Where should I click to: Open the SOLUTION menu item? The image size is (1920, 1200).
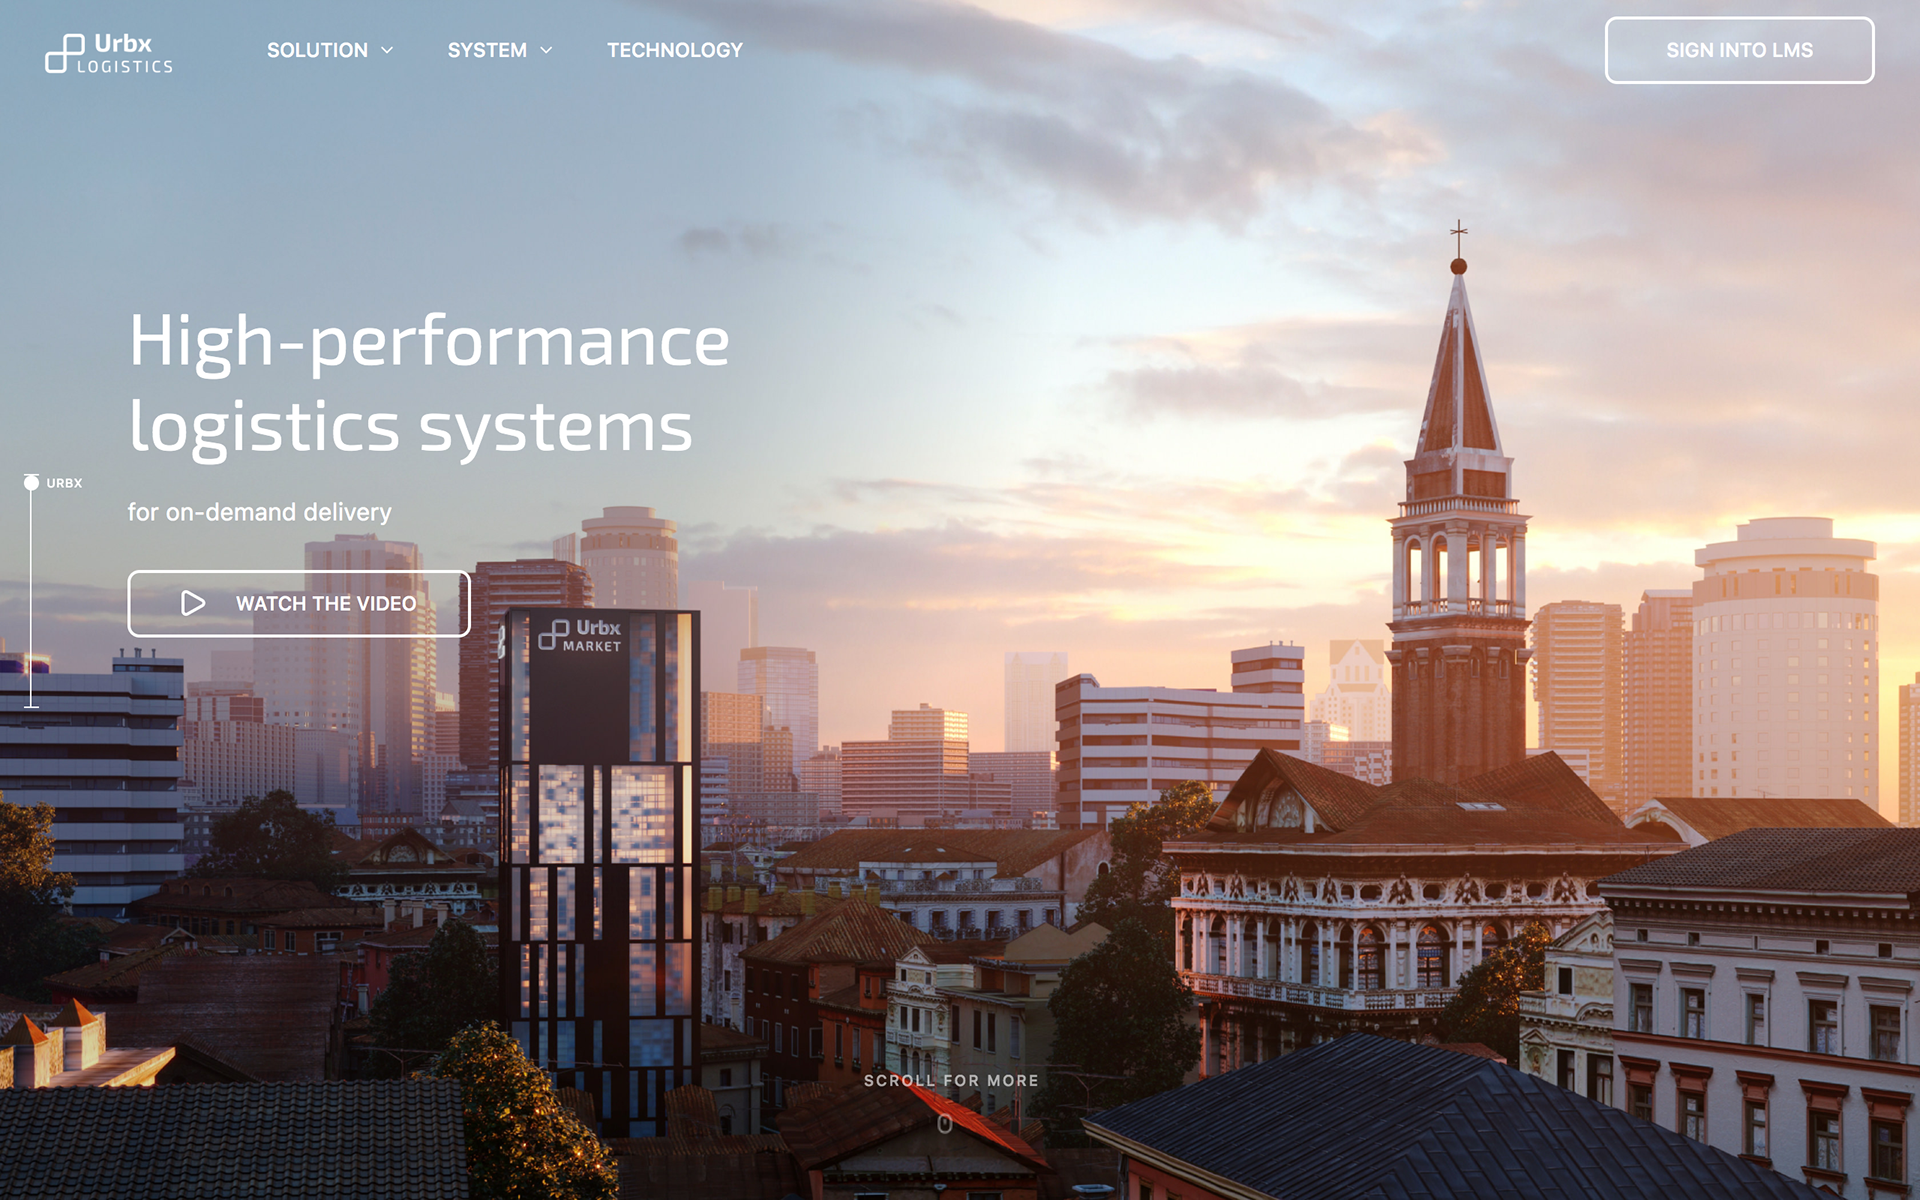pos(317,50)
